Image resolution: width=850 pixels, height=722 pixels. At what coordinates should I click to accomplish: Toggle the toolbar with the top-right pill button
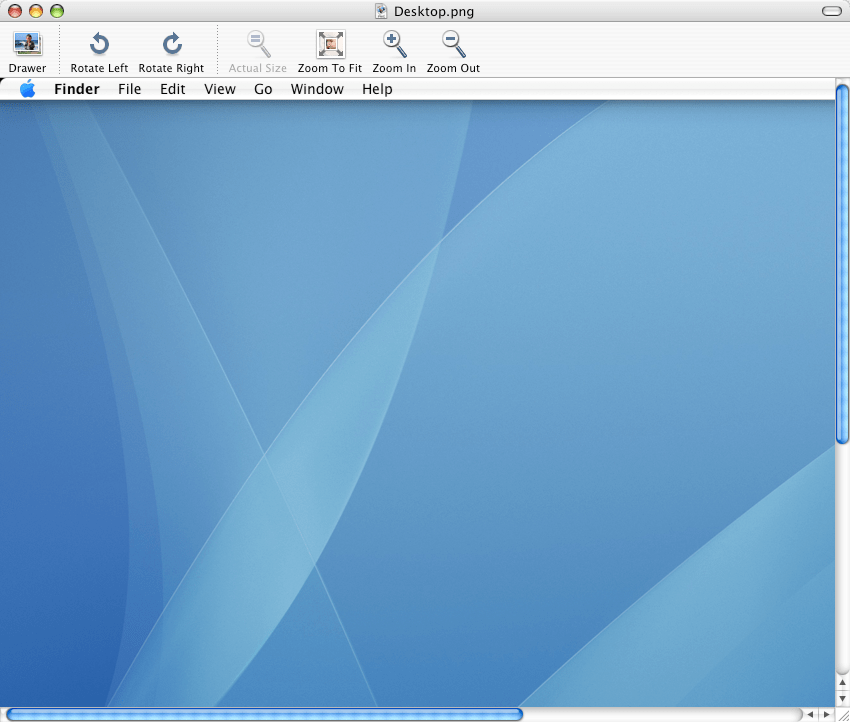831,11
